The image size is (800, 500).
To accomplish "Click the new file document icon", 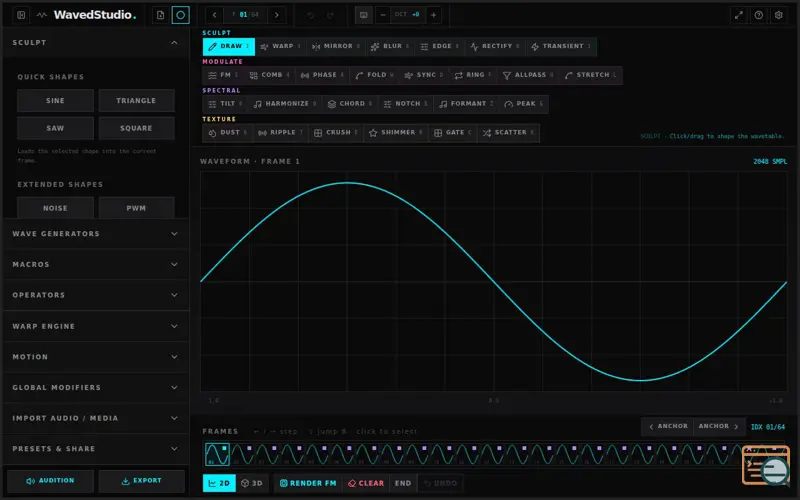I will (160, 15).
